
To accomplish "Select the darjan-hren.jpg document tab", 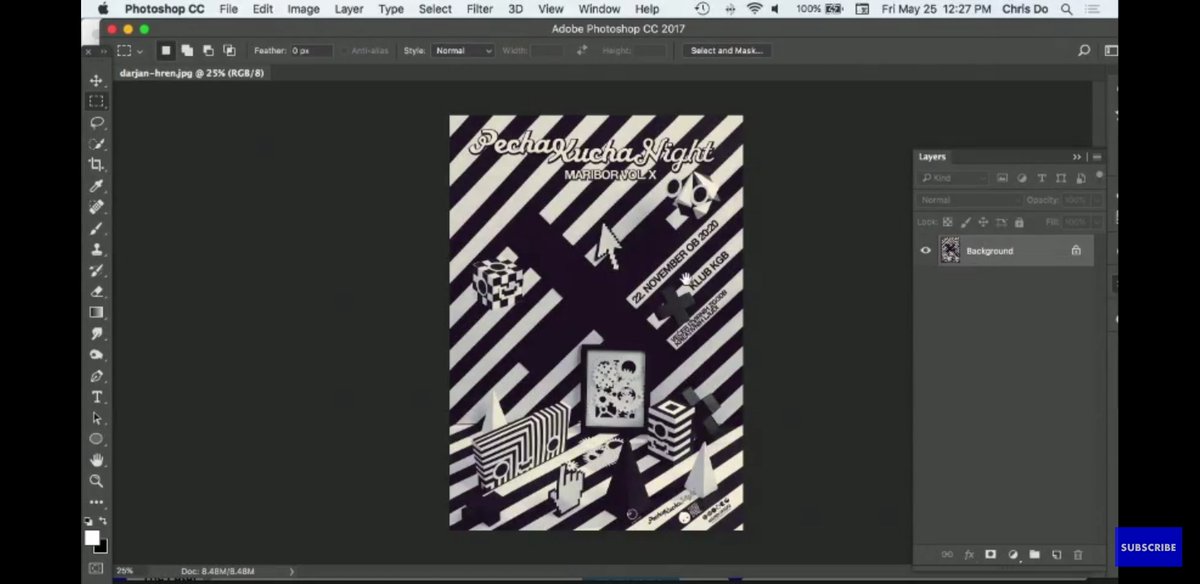I will [x=191, y=73].
